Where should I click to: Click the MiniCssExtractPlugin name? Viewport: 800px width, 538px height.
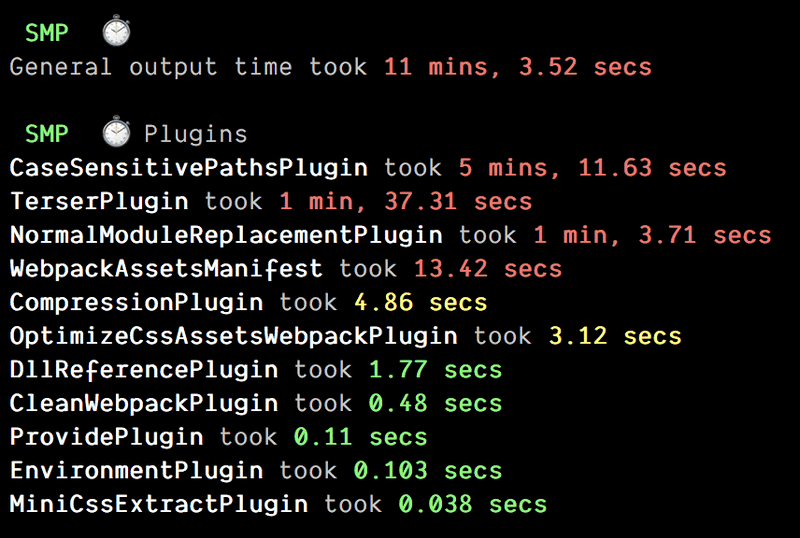159,504
